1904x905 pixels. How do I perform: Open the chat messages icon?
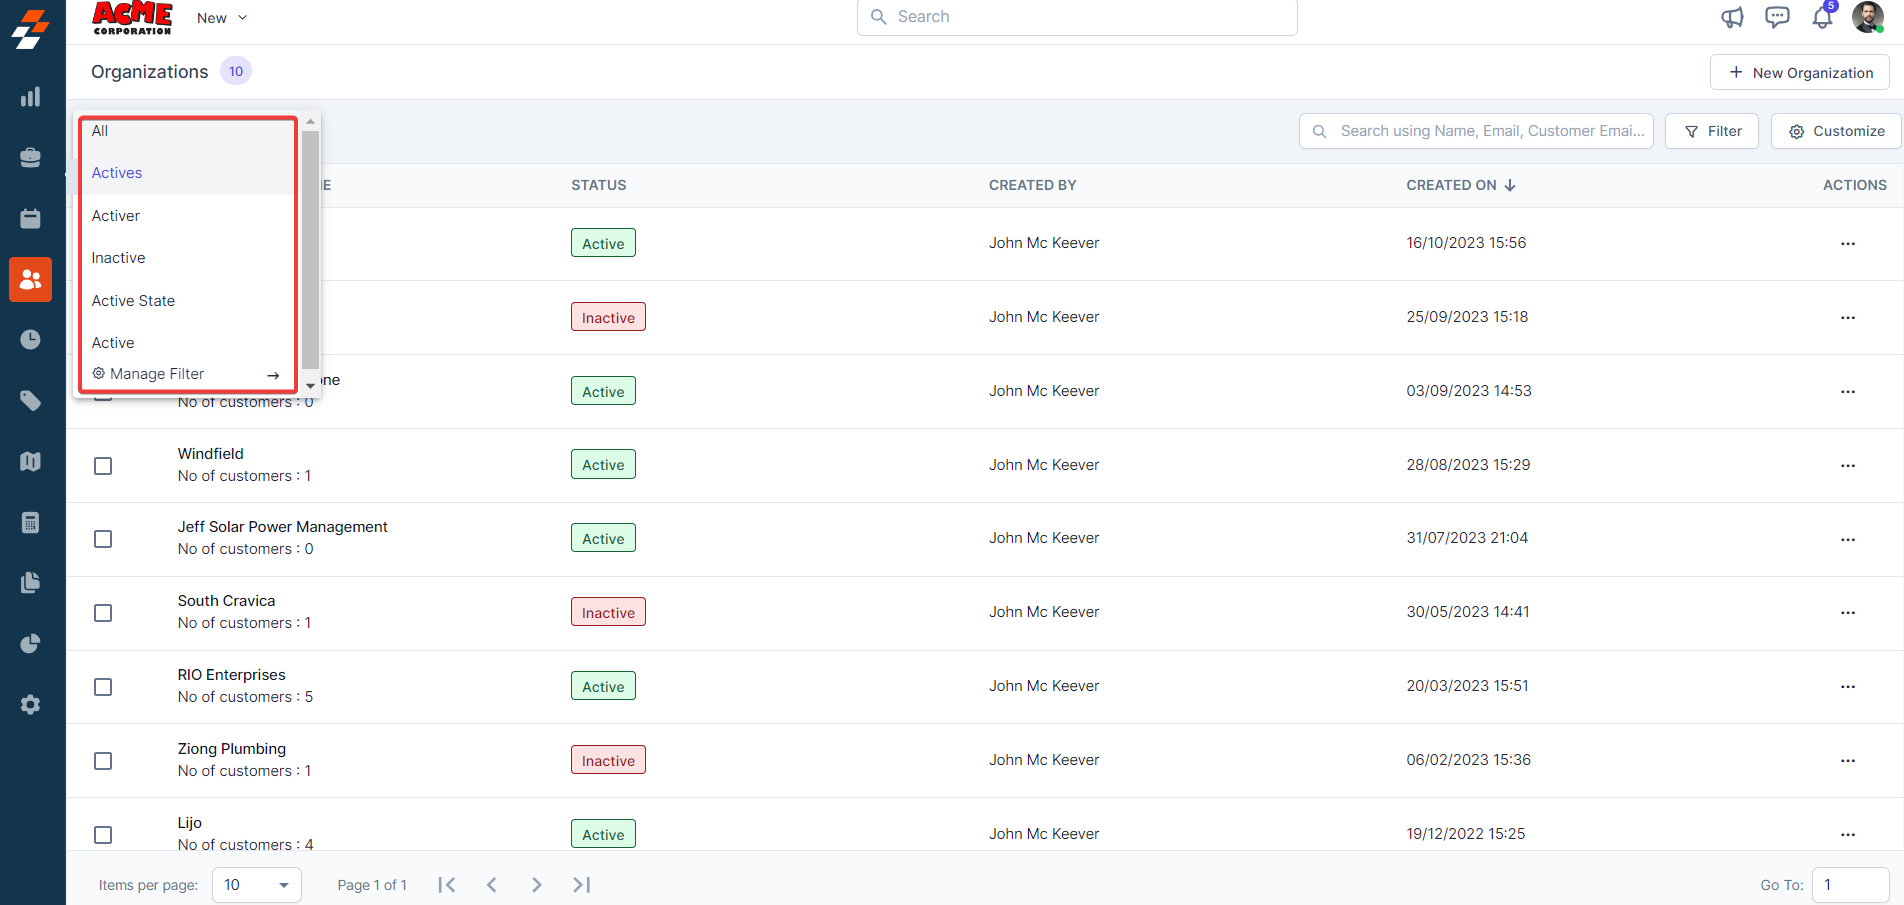(x=1777, y=17)
